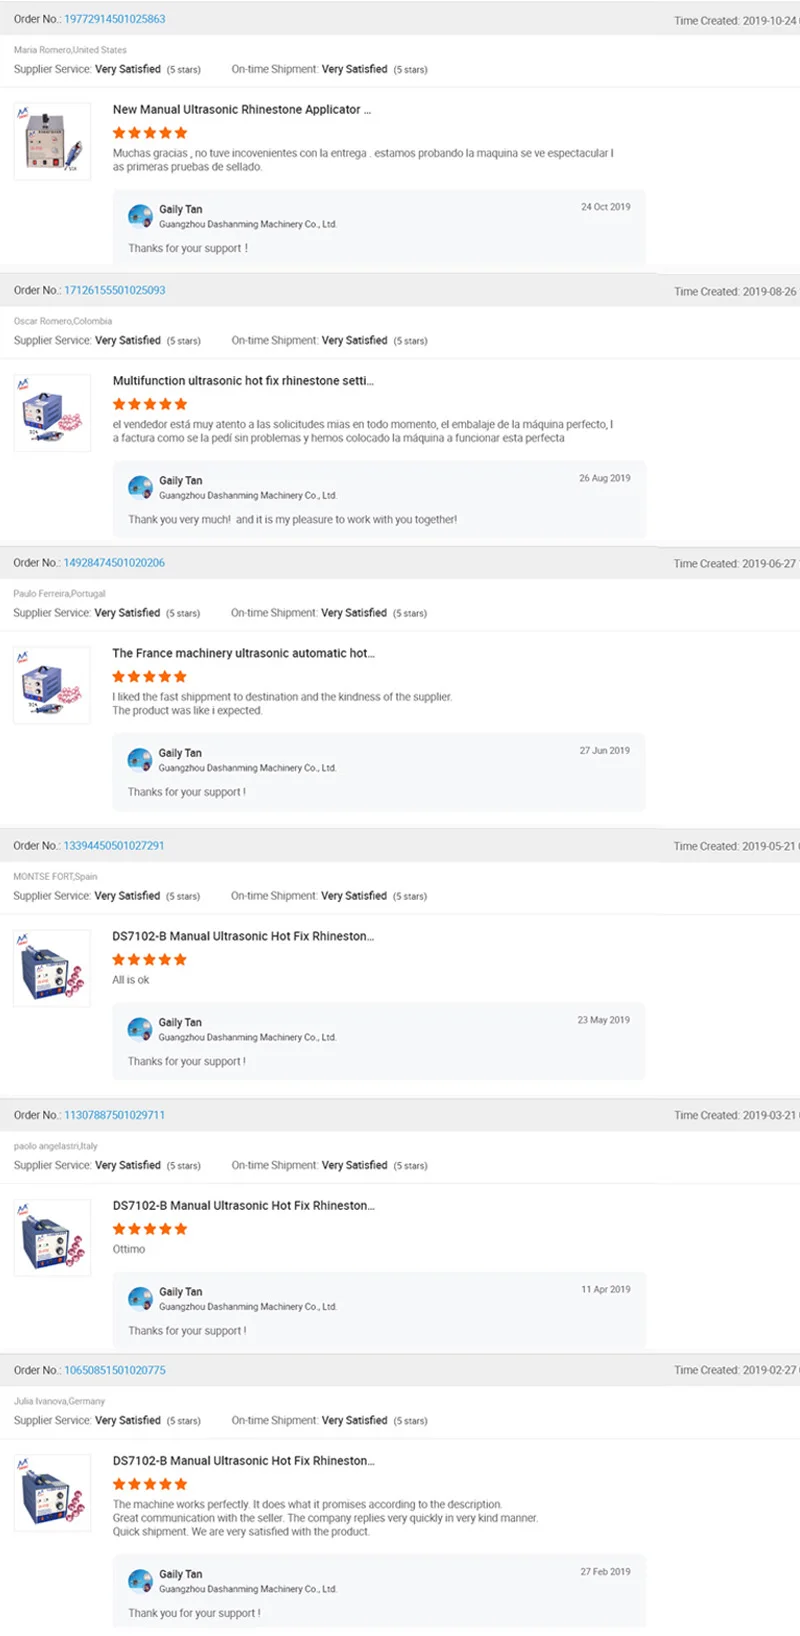The width and height of the screenshot is (800, 1636).
Task: Open order number 11307887501029711 link
Action: pyautogui.click(x=114, y=1114)
